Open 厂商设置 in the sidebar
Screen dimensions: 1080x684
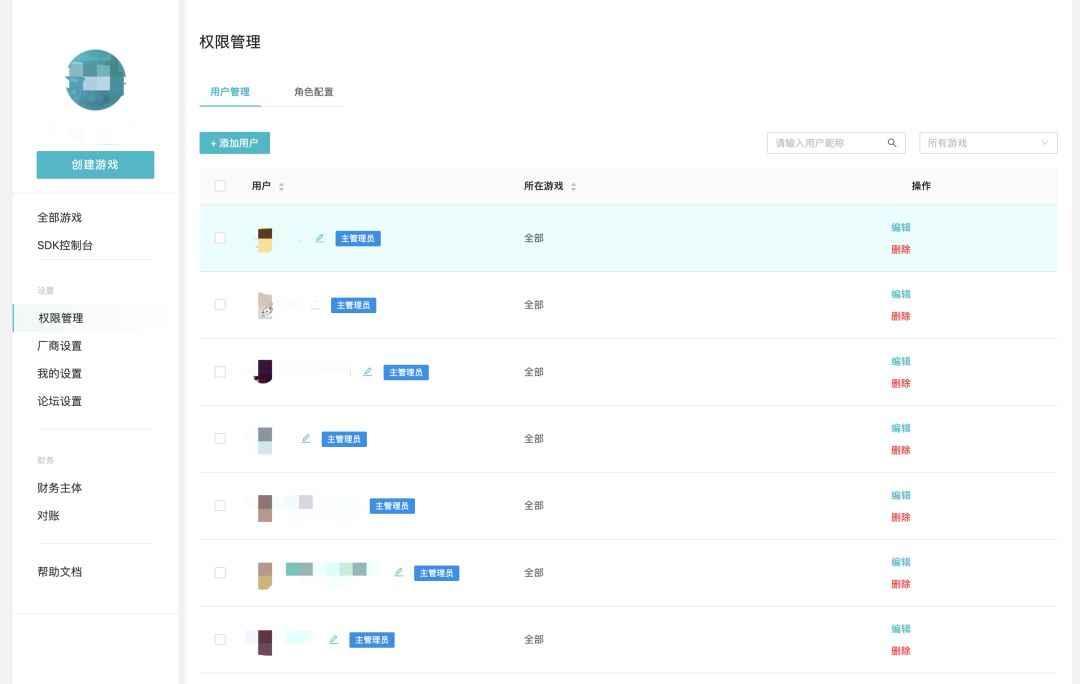click(x=60, y=346)
